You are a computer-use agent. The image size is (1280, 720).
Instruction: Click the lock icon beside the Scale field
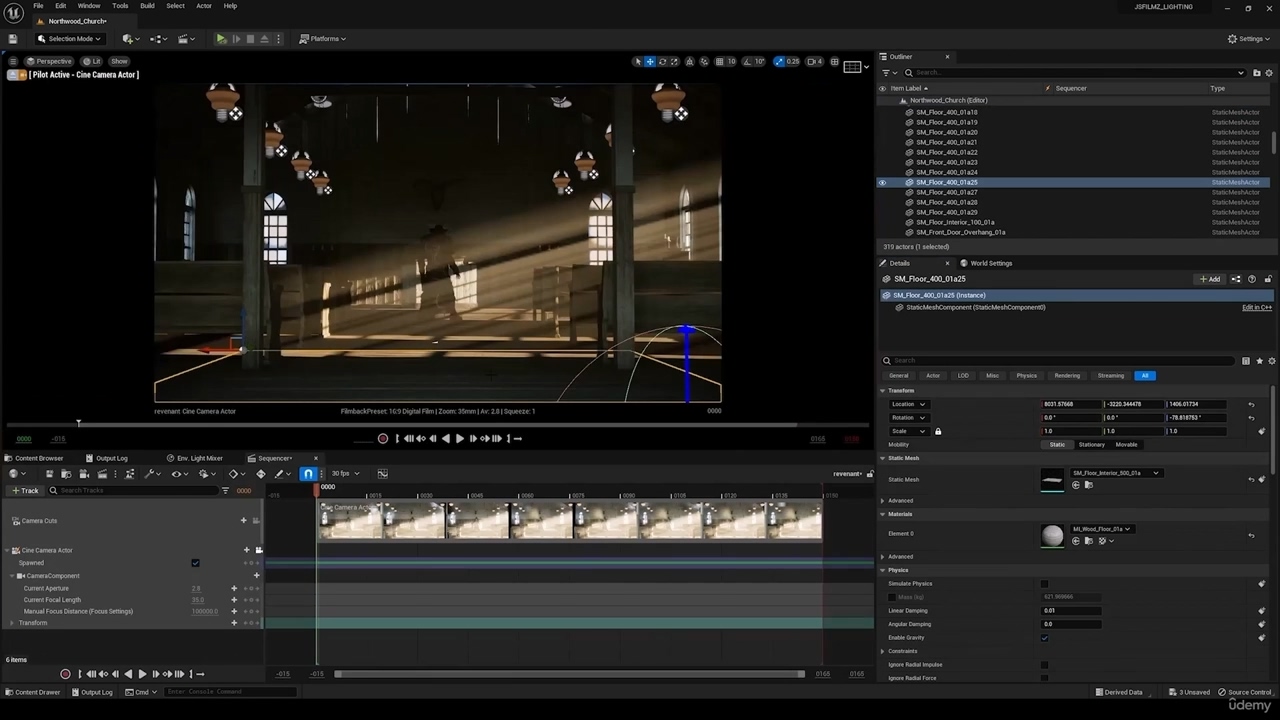(x=938, y=431)
